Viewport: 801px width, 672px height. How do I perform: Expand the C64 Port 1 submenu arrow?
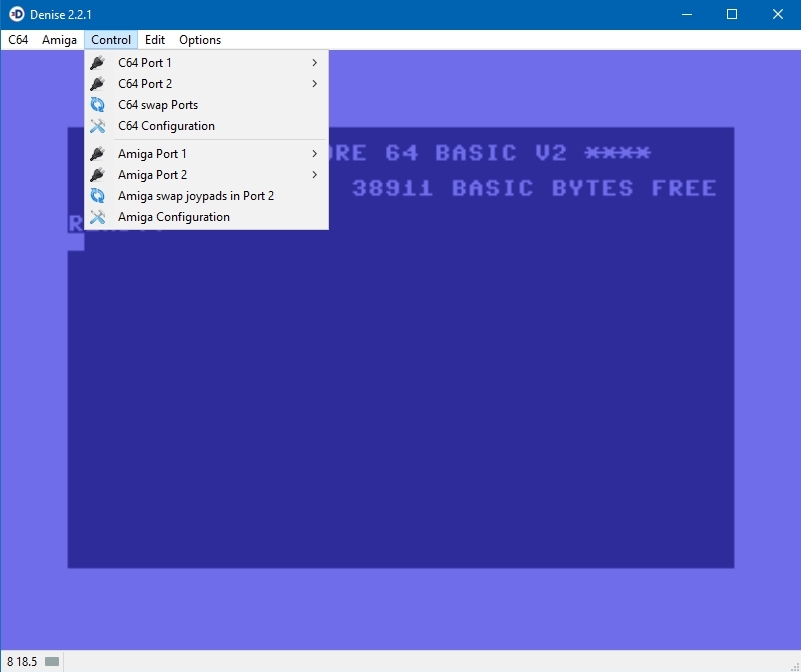(x=315, y=63)
